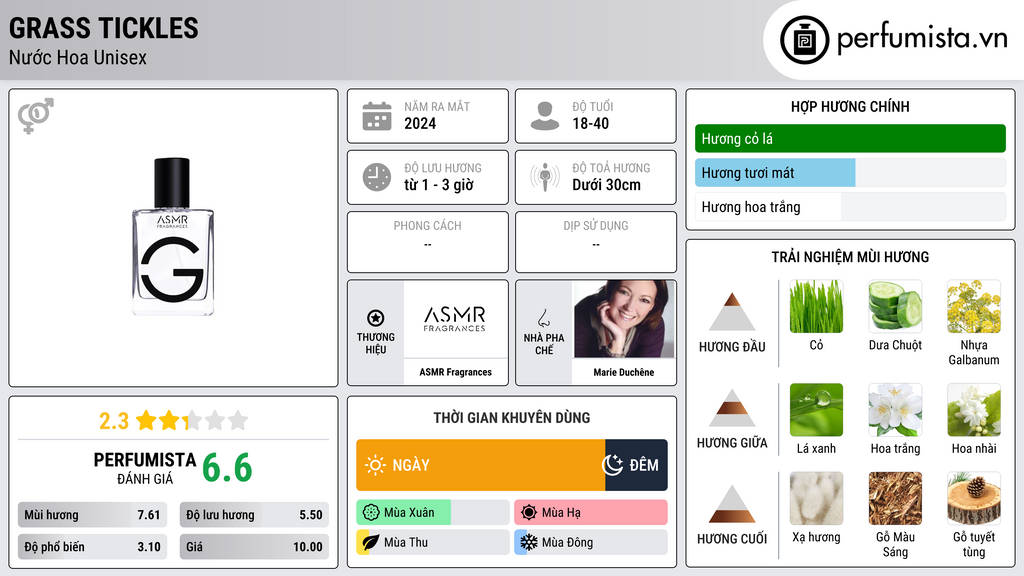Click the Hương cuối pyramid icon
1024x576 pixels.
(x=732, y=504)
